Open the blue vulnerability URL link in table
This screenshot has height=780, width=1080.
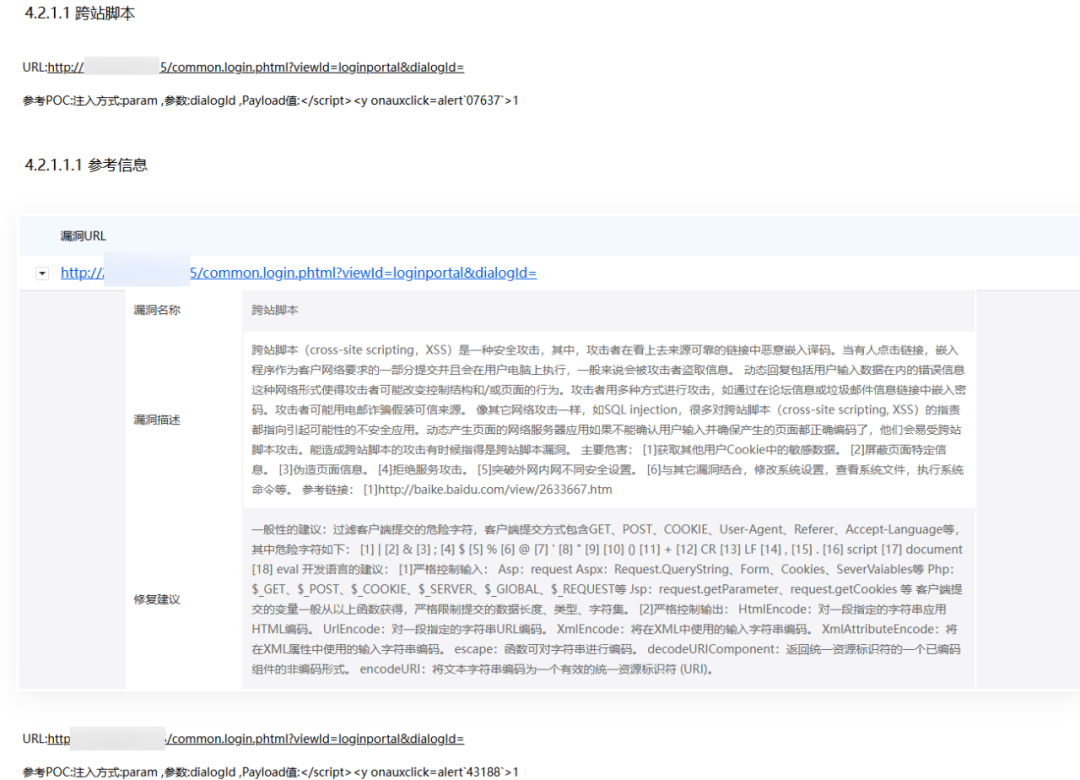point(298,273)
